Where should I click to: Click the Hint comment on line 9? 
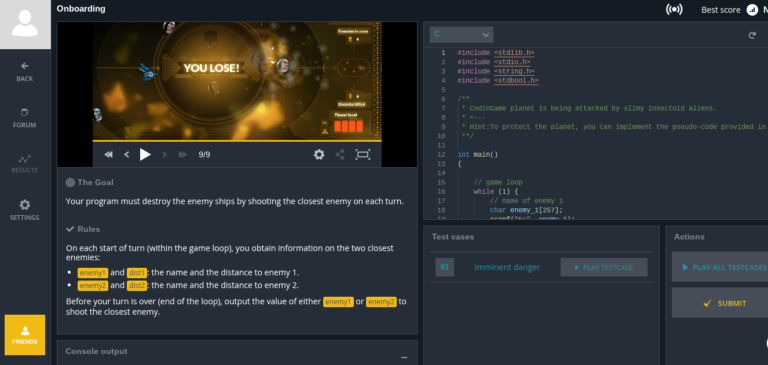click(x=615, y=126)
